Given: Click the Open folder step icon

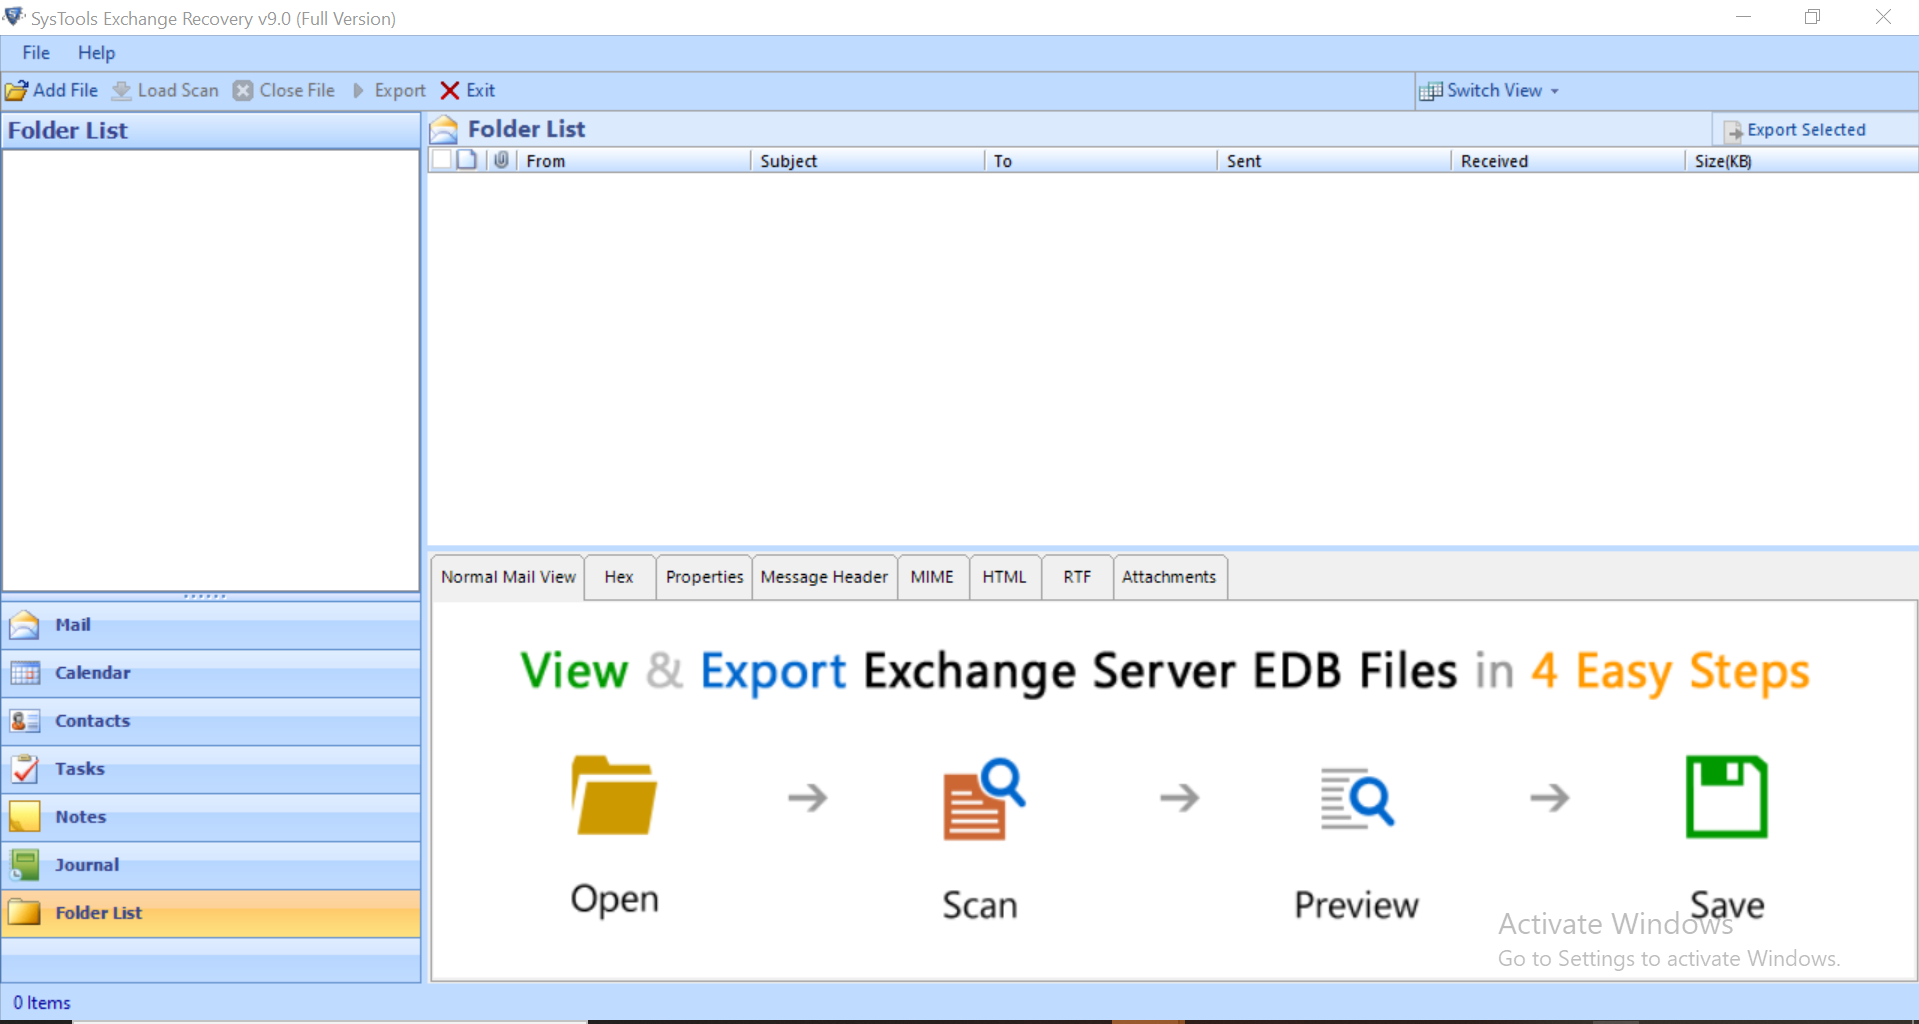Looking at the screenshot, I should coord(614,796).
